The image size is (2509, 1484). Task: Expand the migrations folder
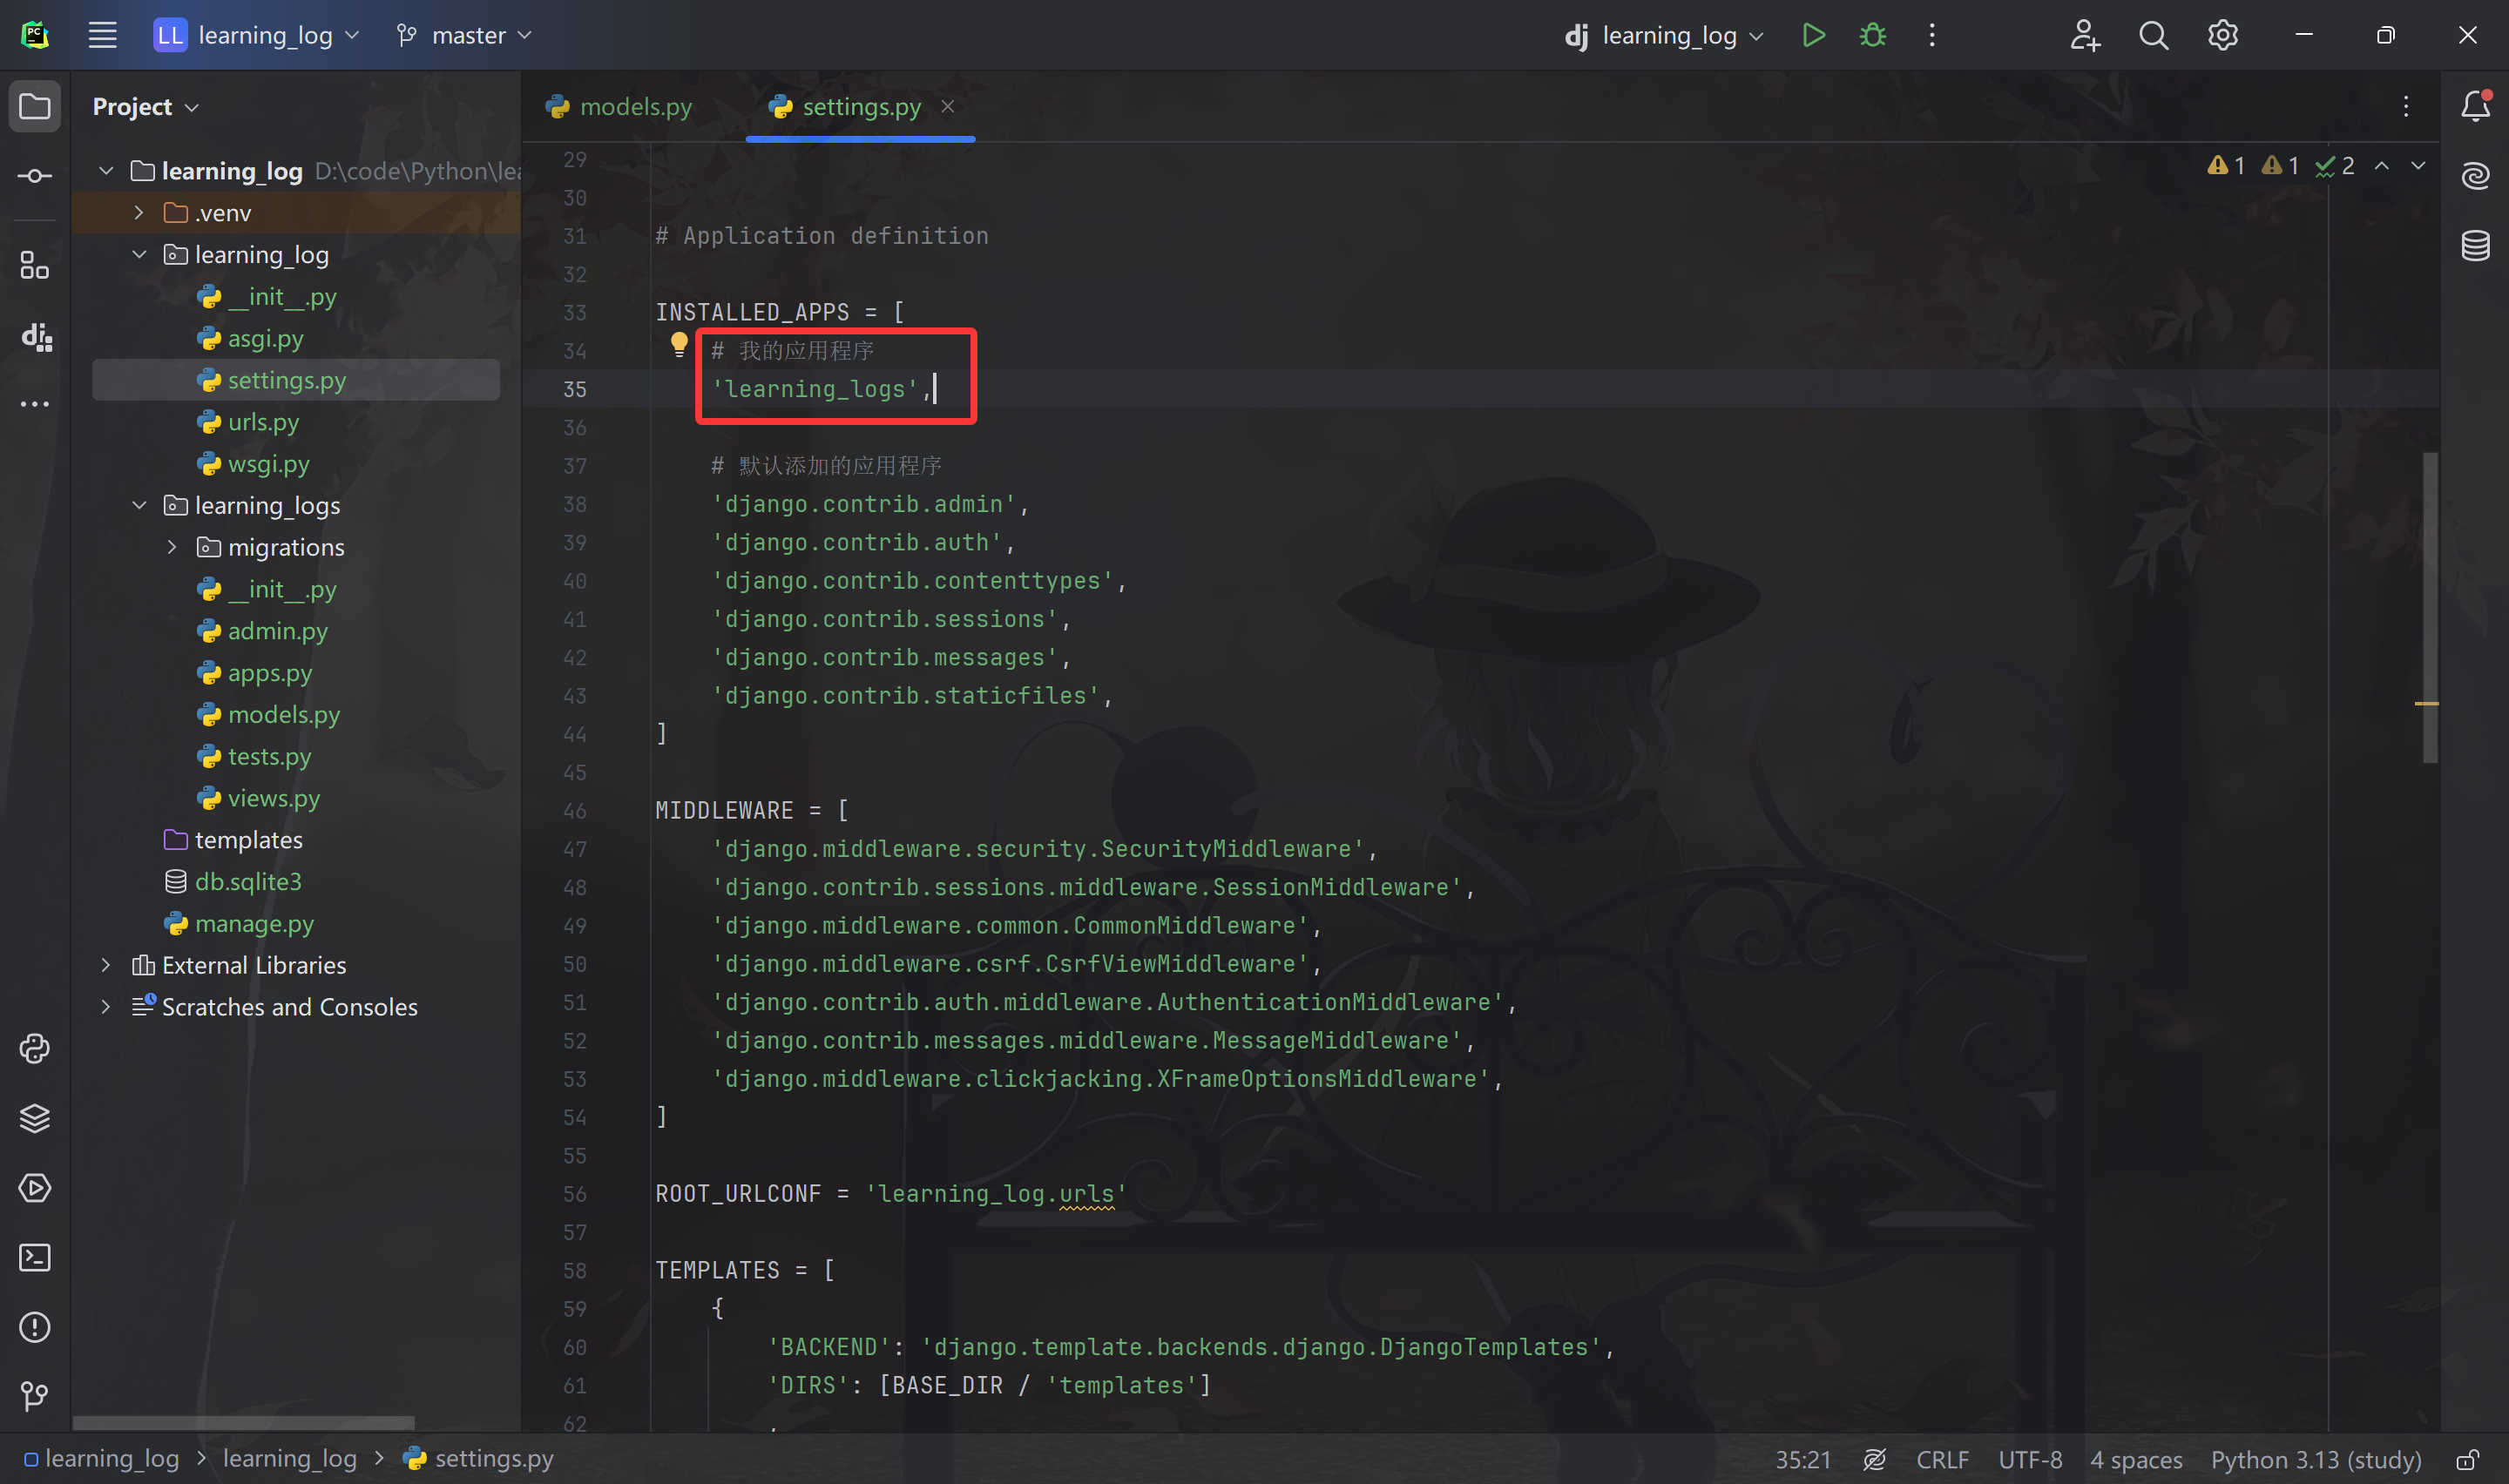tap(172, 547)
